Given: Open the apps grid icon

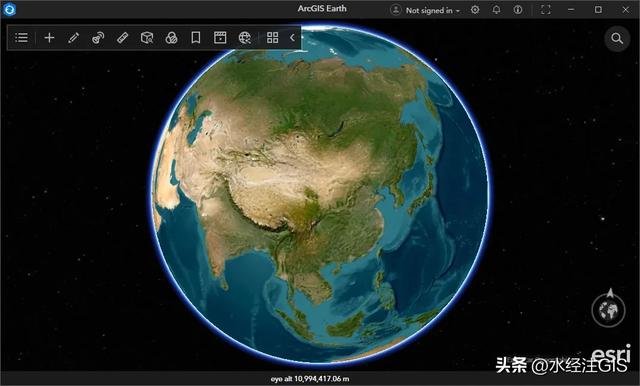Looking at the screenshot, I should click(x=273, y=38).
